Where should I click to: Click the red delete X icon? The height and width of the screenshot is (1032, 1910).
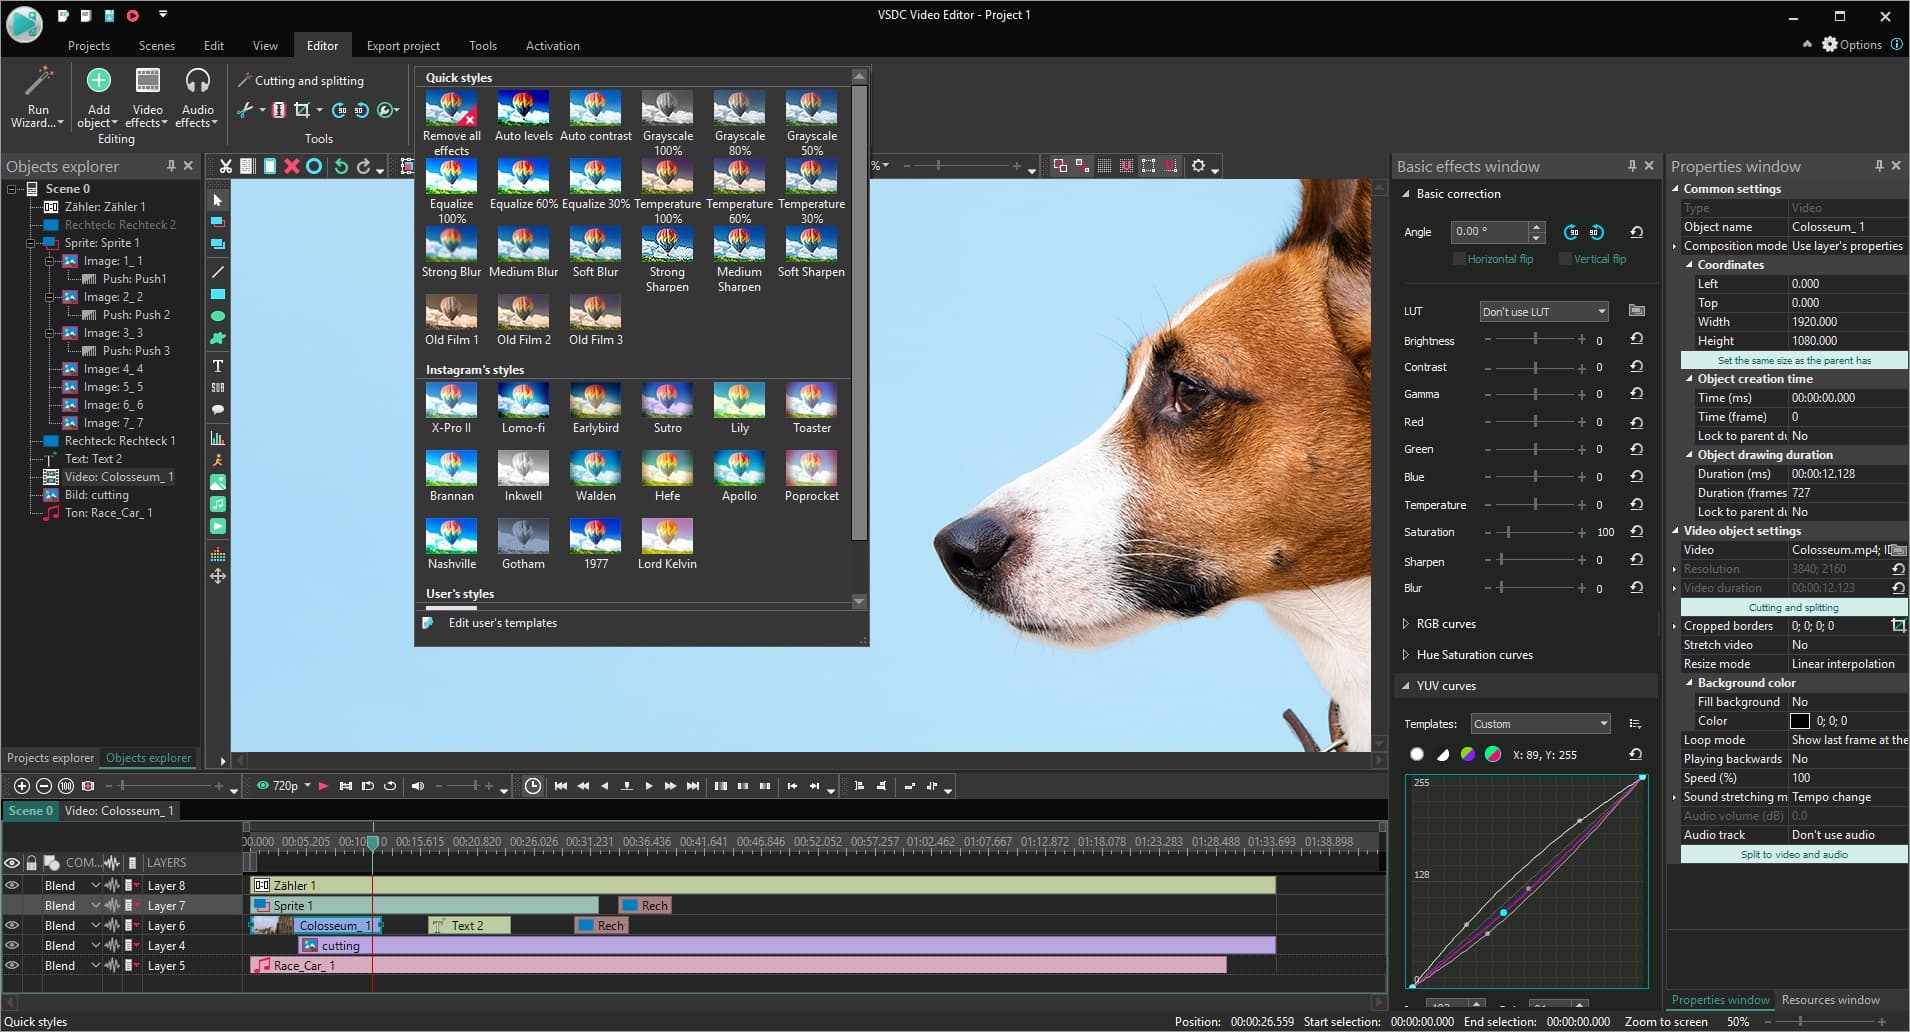click(x=292, y=166)
